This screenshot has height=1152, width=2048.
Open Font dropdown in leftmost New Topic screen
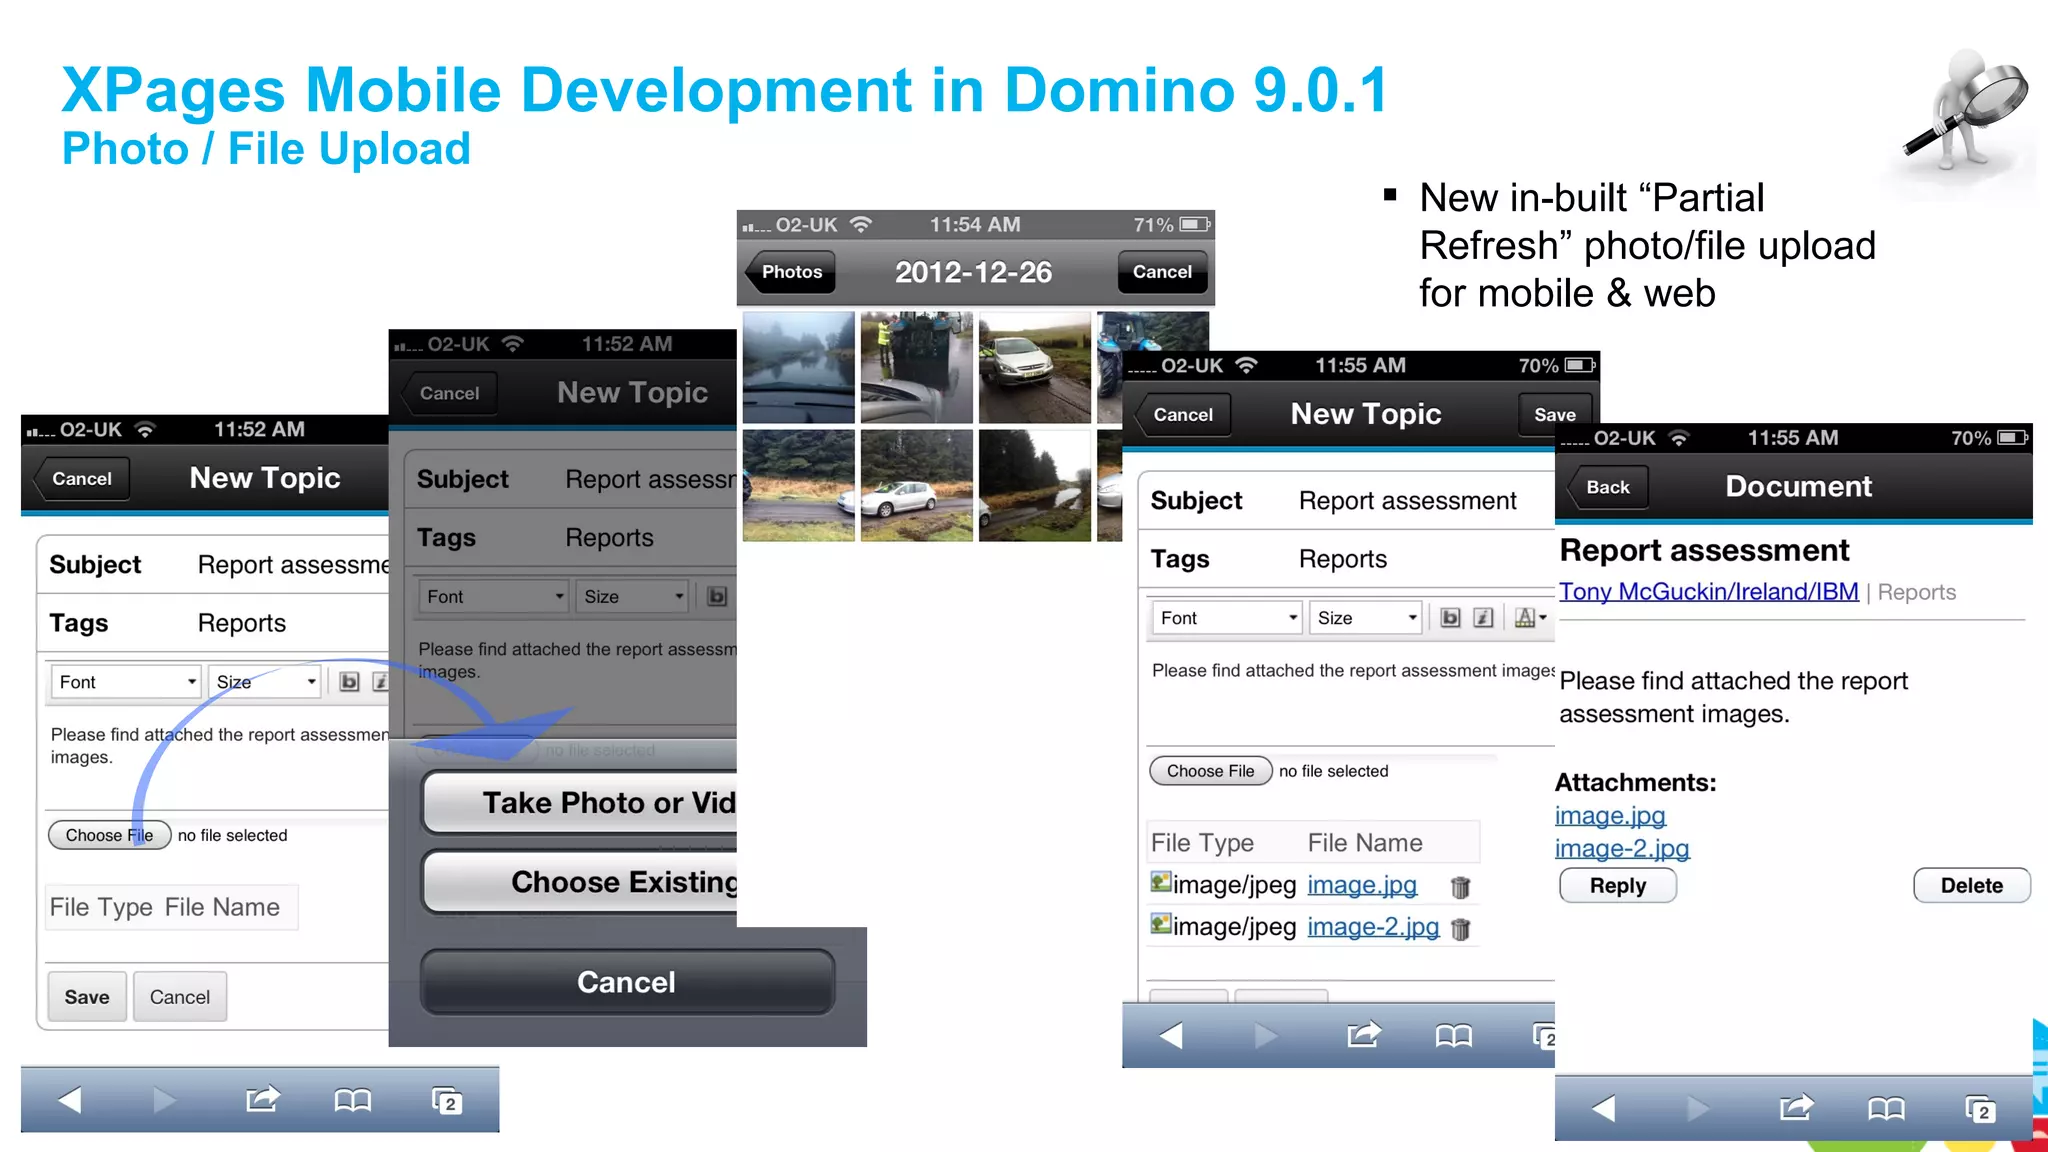click(126, 682)
